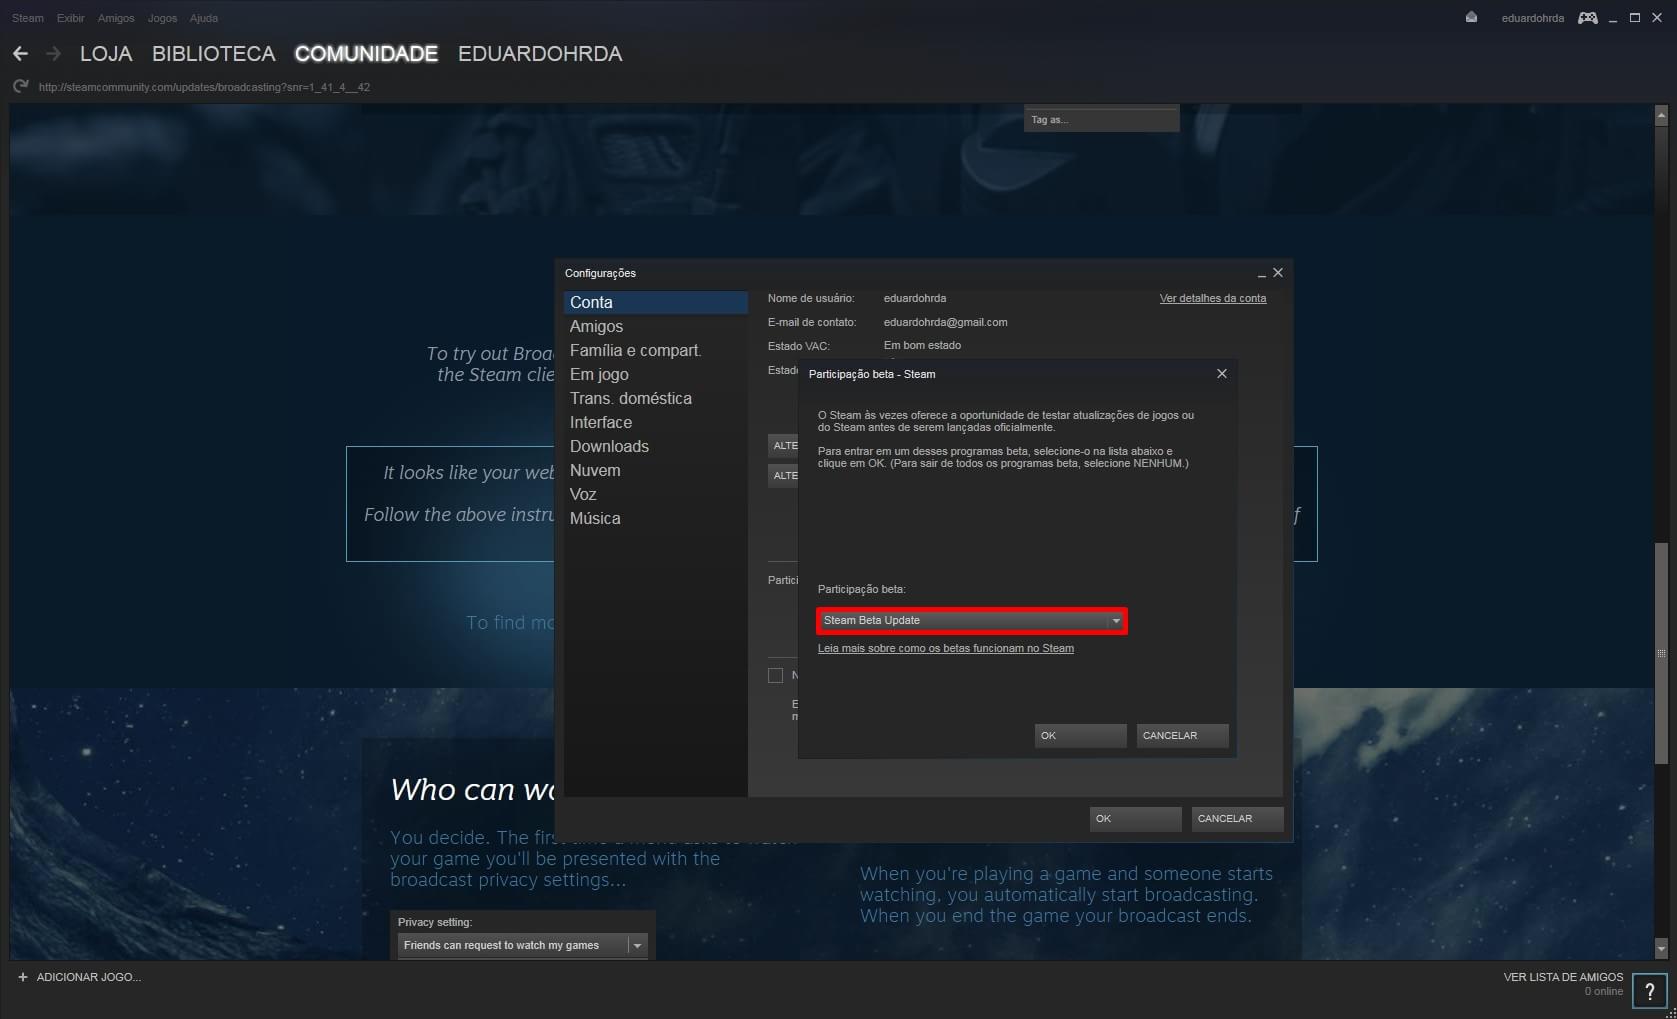Expand the Privacy setting dropdown

(523, 945)
